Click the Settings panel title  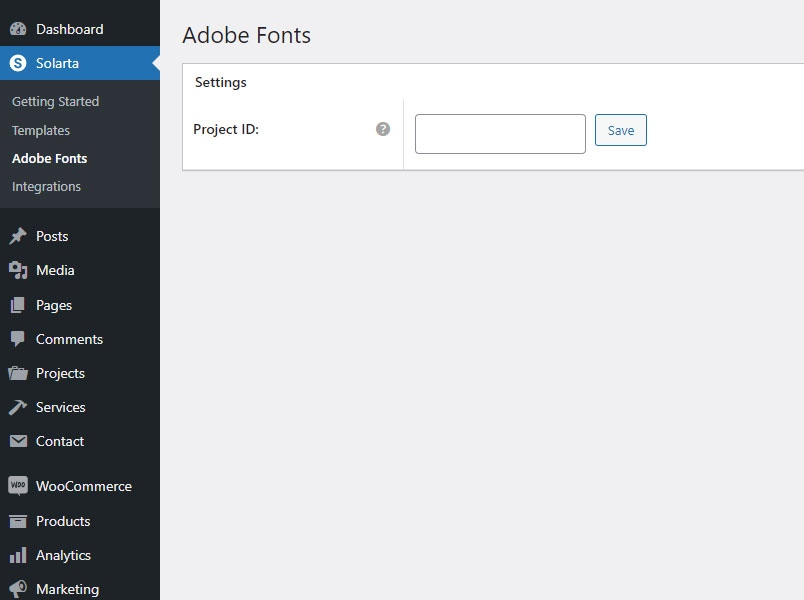coord(220,83)
